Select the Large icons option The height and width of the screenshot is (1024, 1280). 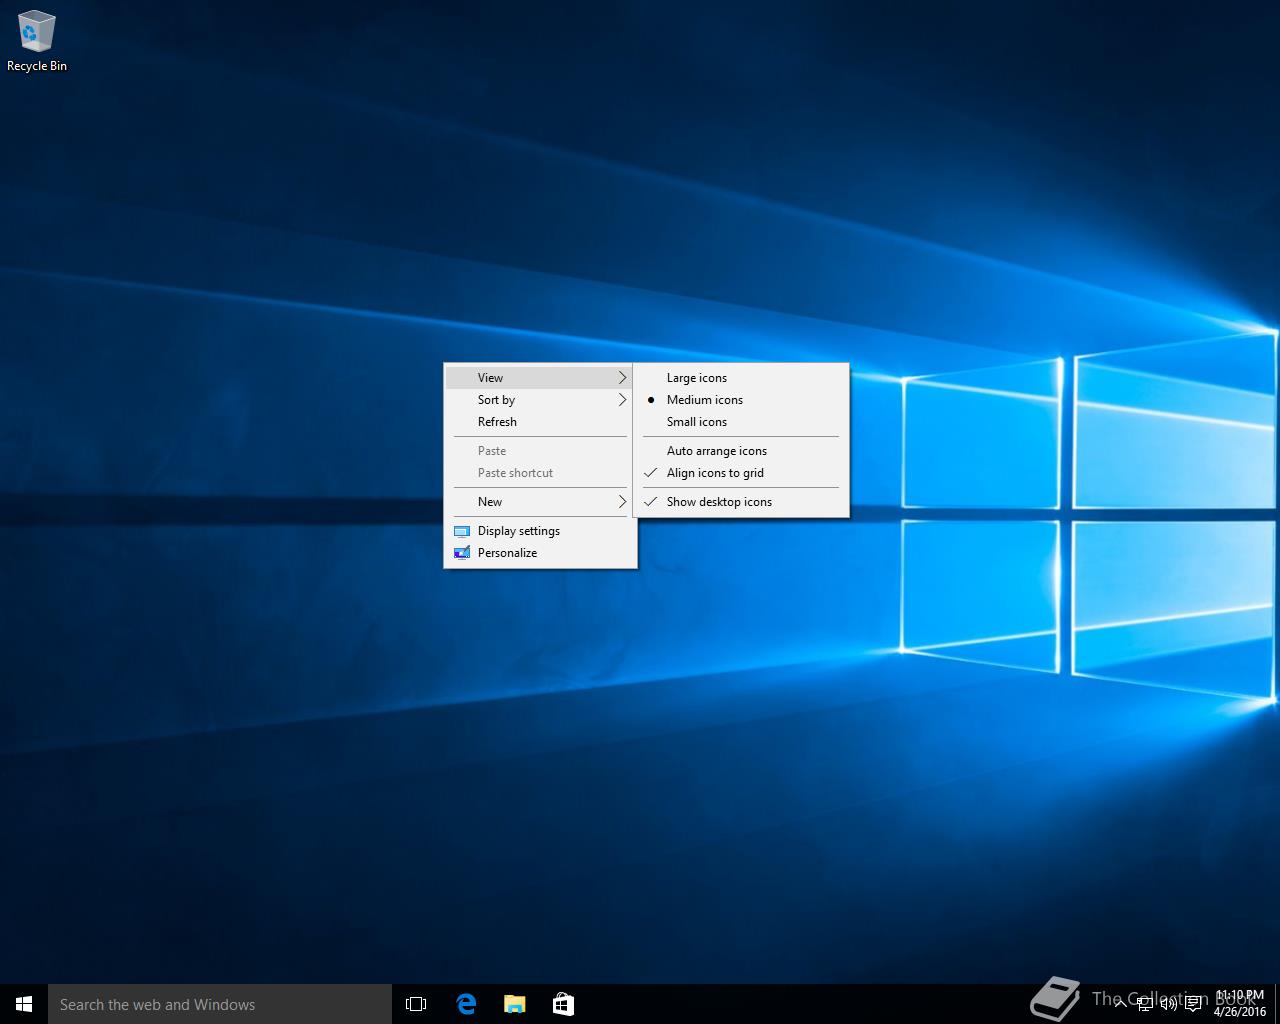pyautogui.click(x=741, y=378)
